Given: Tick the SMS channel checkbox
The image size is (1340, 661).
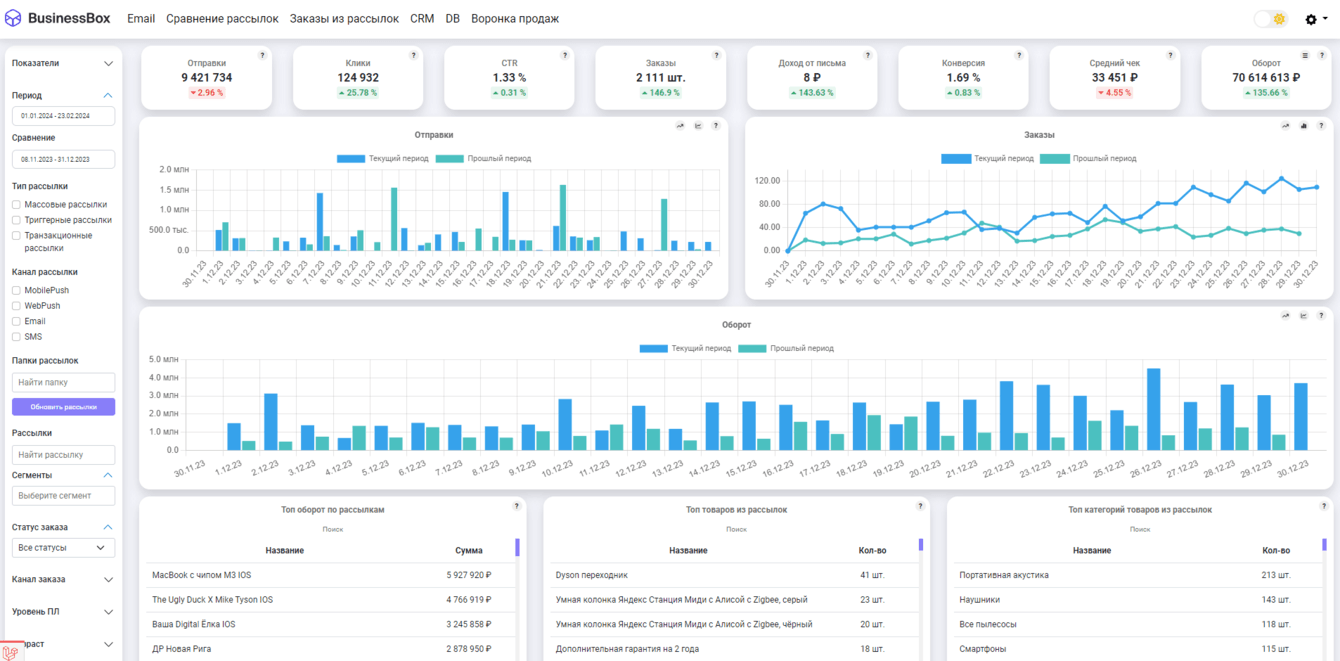Looking at the screenshot, I should [16, 337].
